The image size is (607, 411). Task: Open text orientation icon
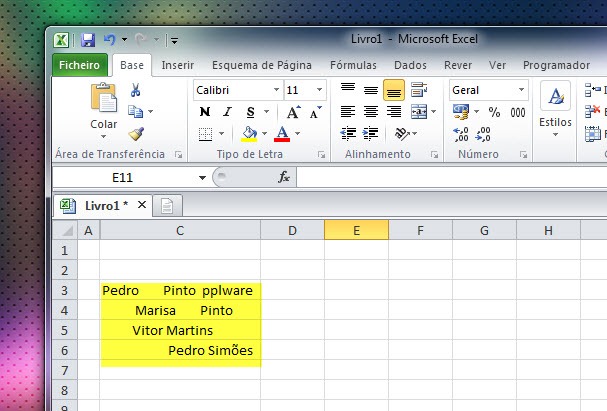pos(402,134)
